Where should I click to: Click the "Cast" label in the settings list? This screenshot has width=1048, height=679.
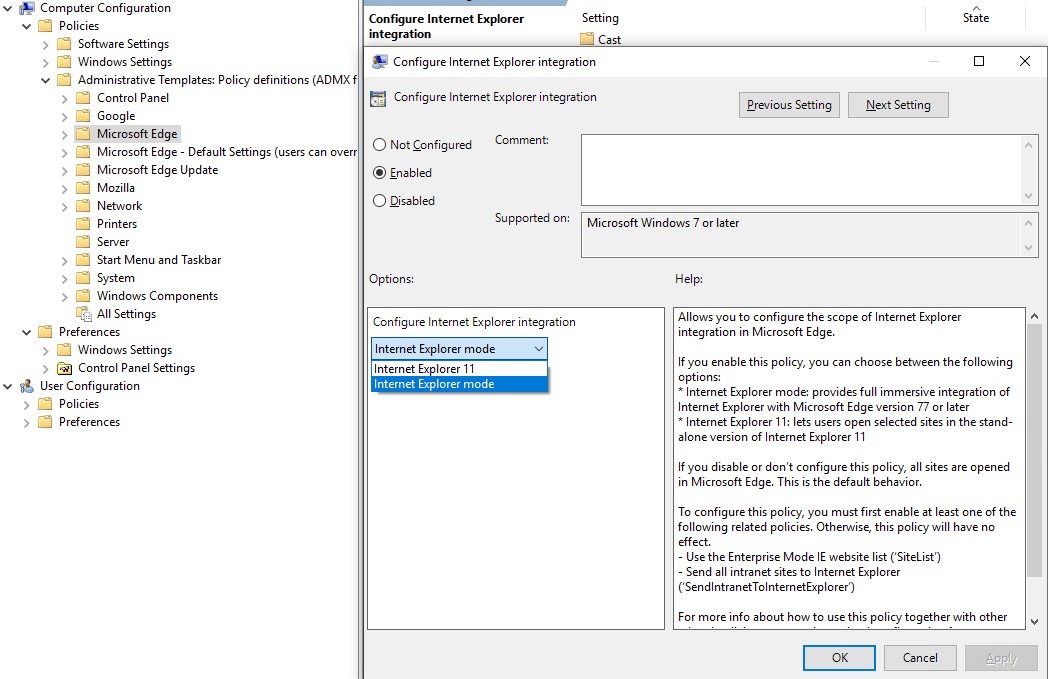(610, 40)
